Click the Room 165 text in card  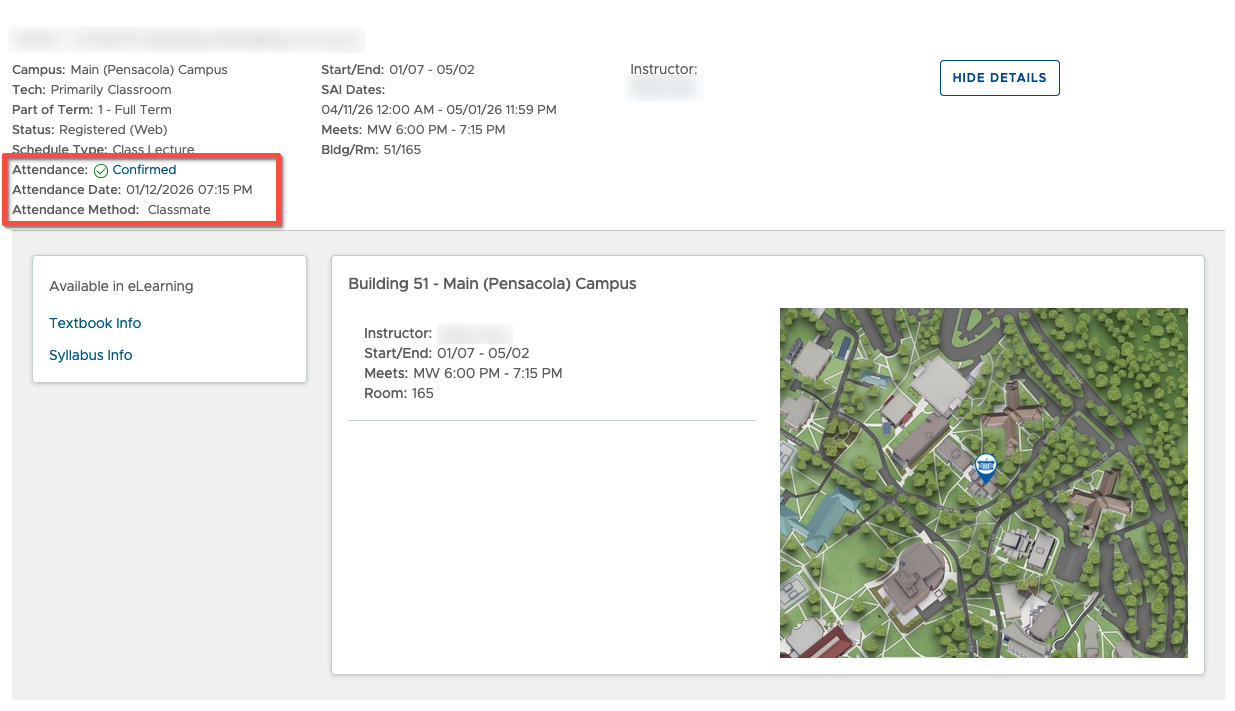point(398,393)
